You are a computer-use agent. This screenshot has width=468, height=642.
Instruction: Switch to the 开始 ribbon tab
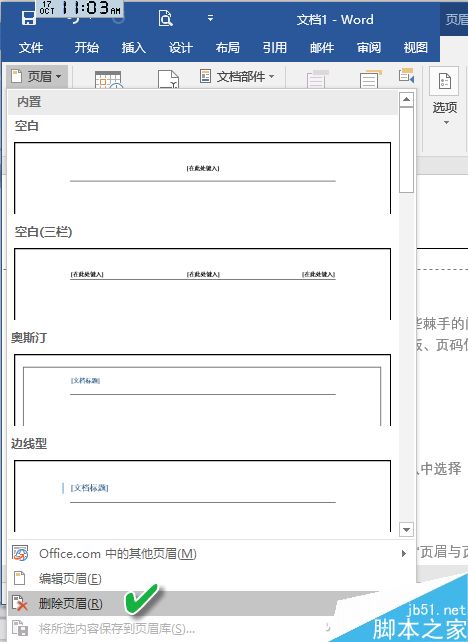pos(86,47)
